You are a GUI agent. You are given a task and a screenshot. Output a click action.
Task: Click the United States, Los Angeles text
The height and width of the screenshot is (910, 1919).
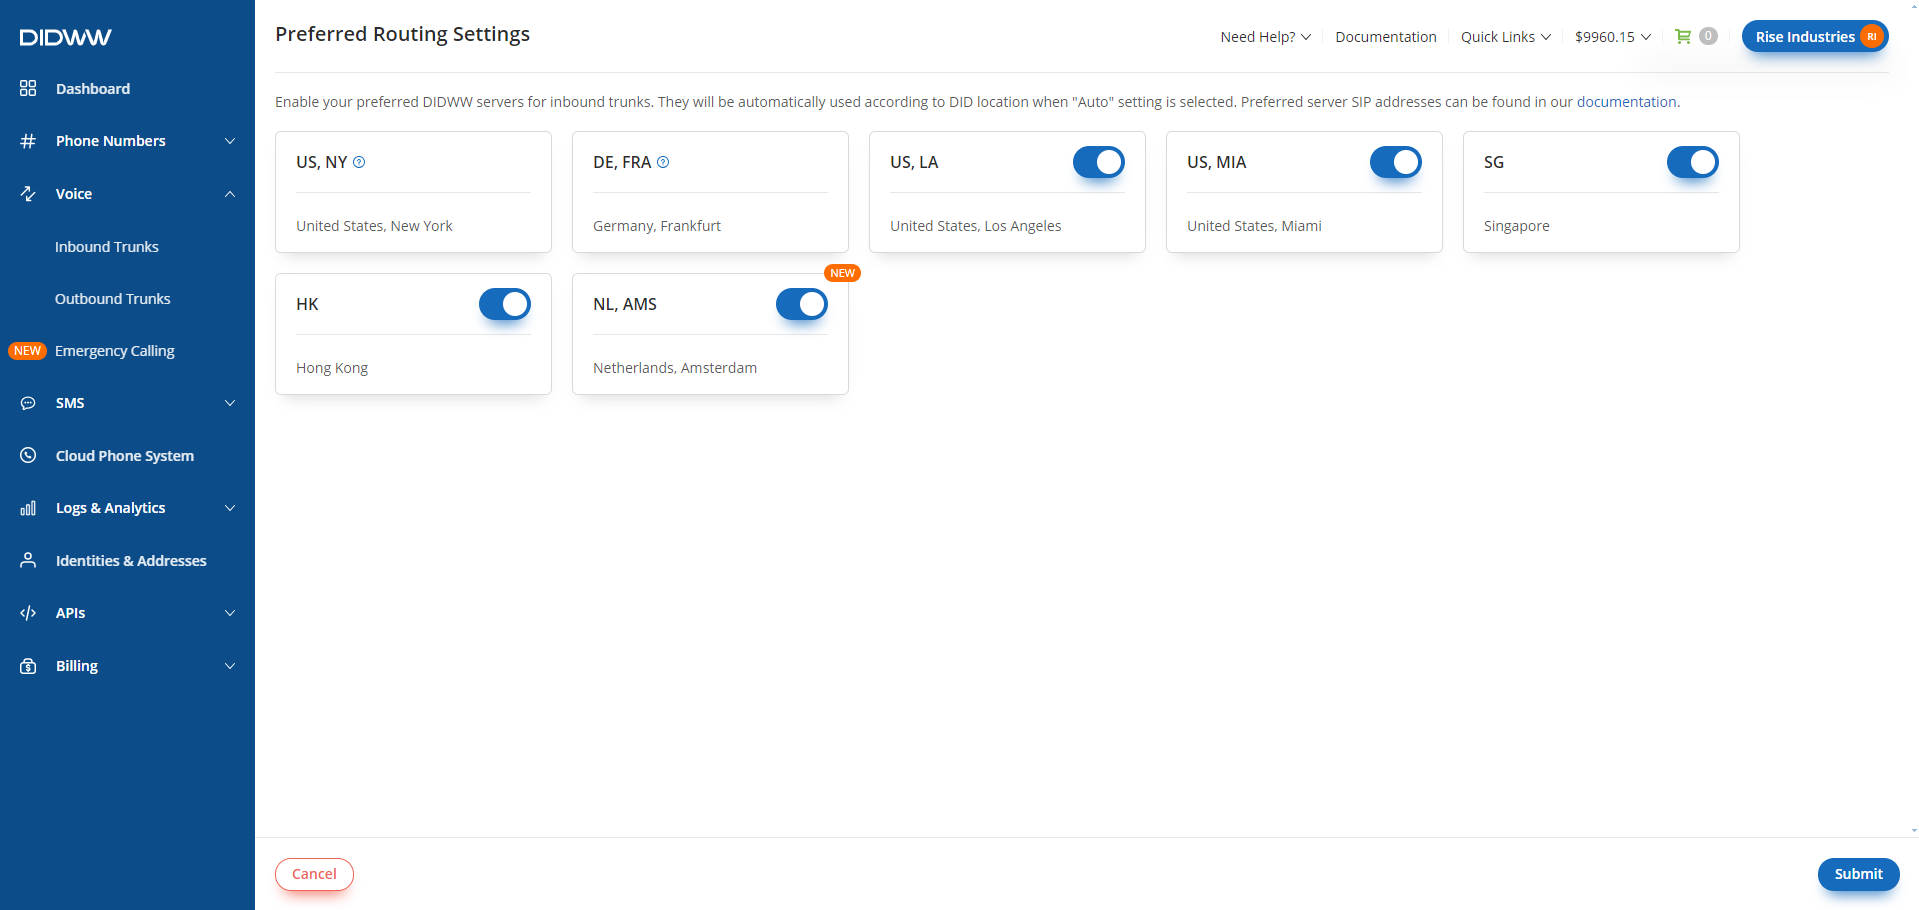point(976,226)
